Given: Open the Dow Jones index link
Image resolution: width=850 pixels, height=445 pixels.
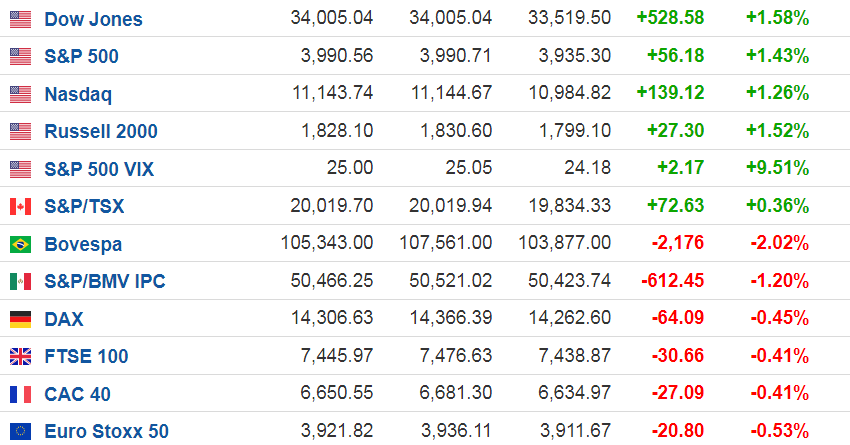Looking at the screenshot, I should tap(93, 19).
